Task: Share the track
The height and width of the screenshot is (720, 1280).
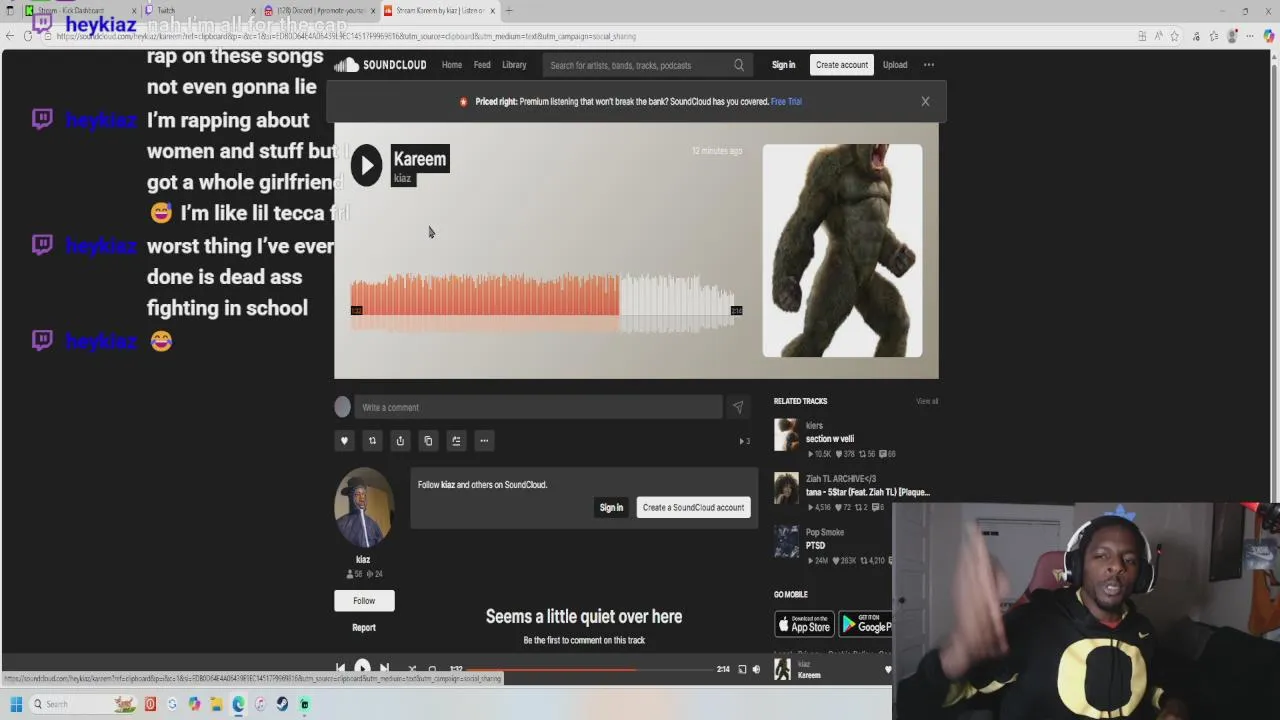Action: tap(400, 441)
